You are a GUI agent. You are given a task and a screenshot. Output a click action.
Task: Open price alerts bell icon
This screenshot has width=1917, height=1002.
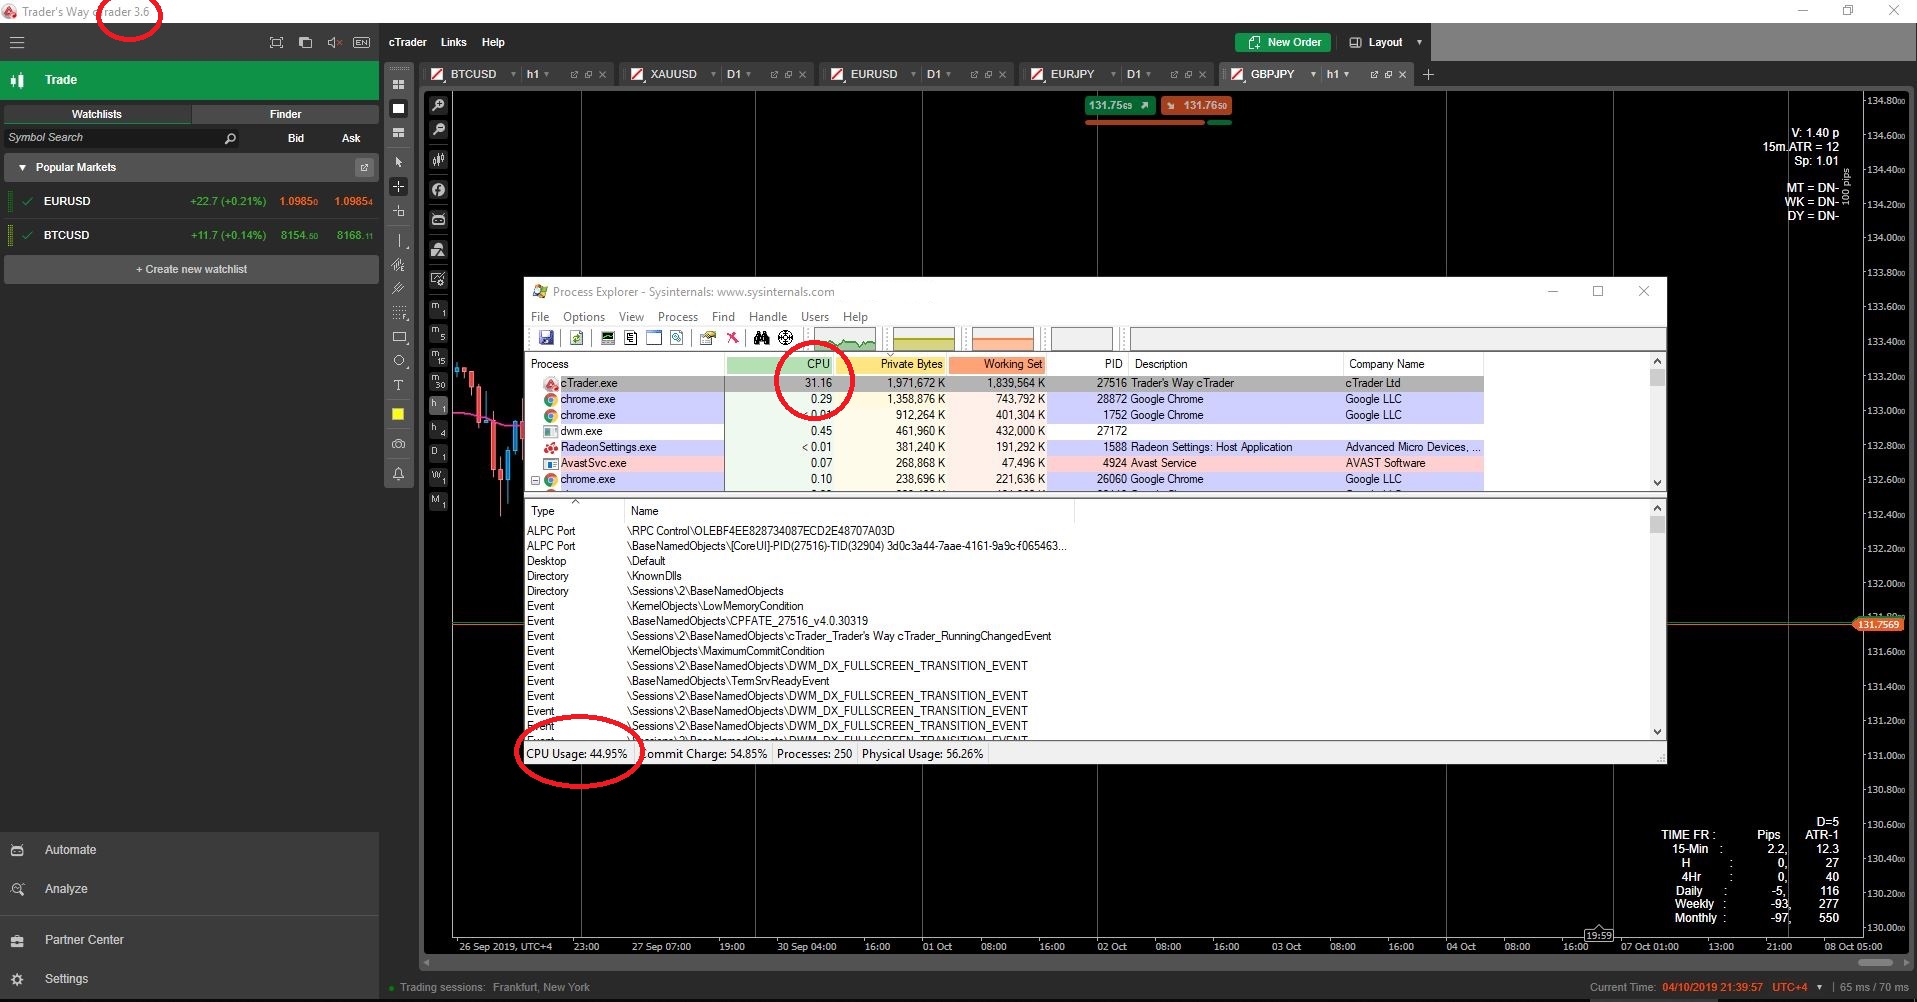point(398,474)
